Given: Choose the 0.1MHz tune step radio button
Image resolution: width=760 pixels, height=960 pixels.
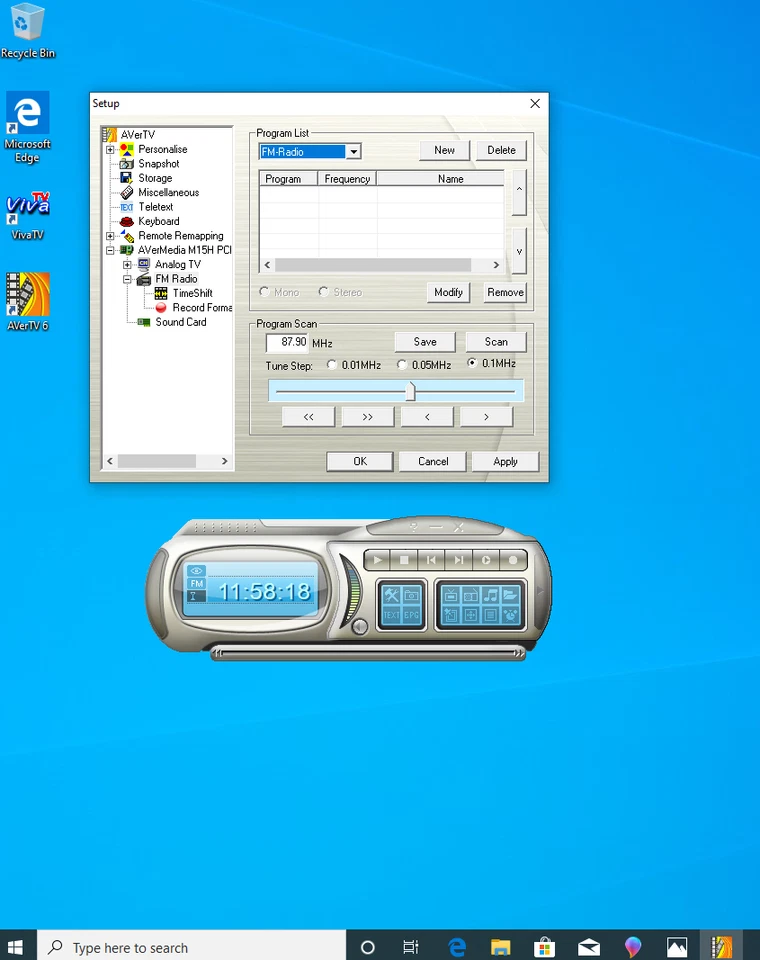Looking at the screenshot, I should pos(472,364).
